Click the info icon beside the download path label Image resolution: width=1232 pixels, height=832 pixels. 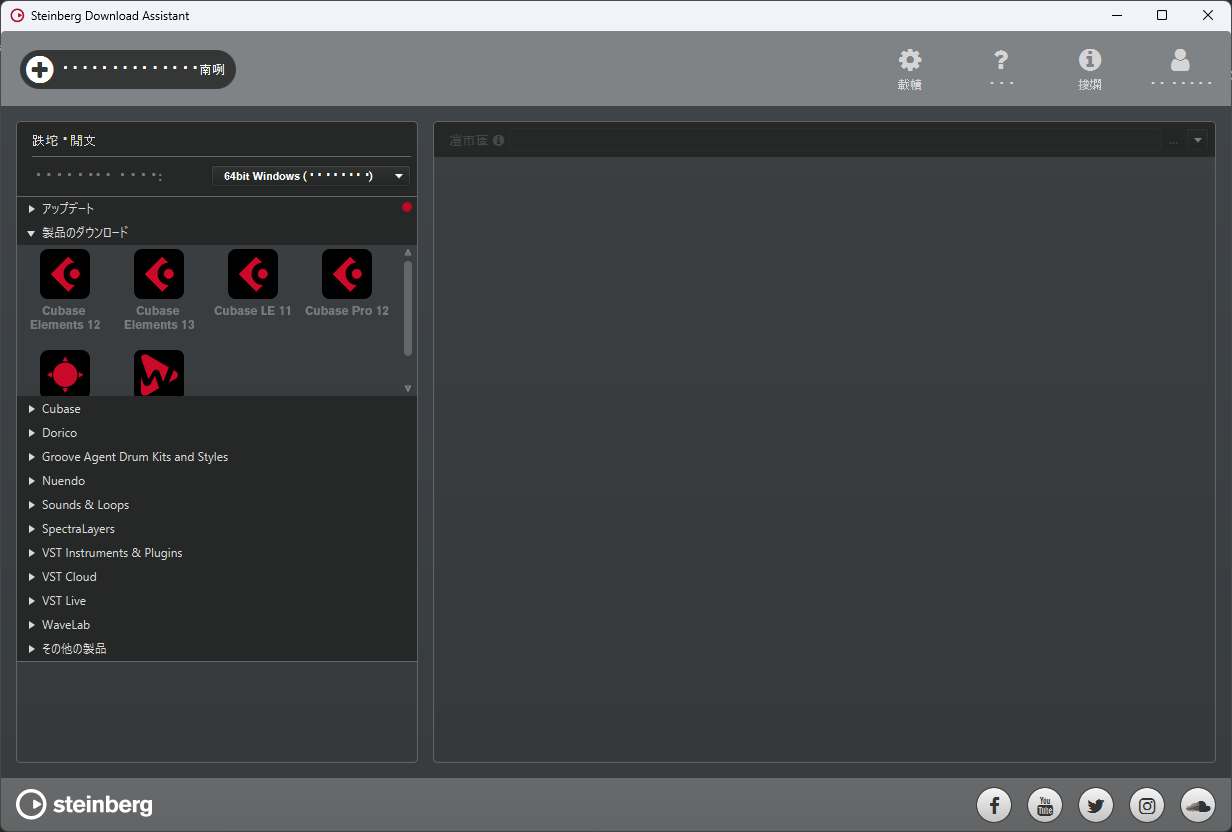pos(498,141)
